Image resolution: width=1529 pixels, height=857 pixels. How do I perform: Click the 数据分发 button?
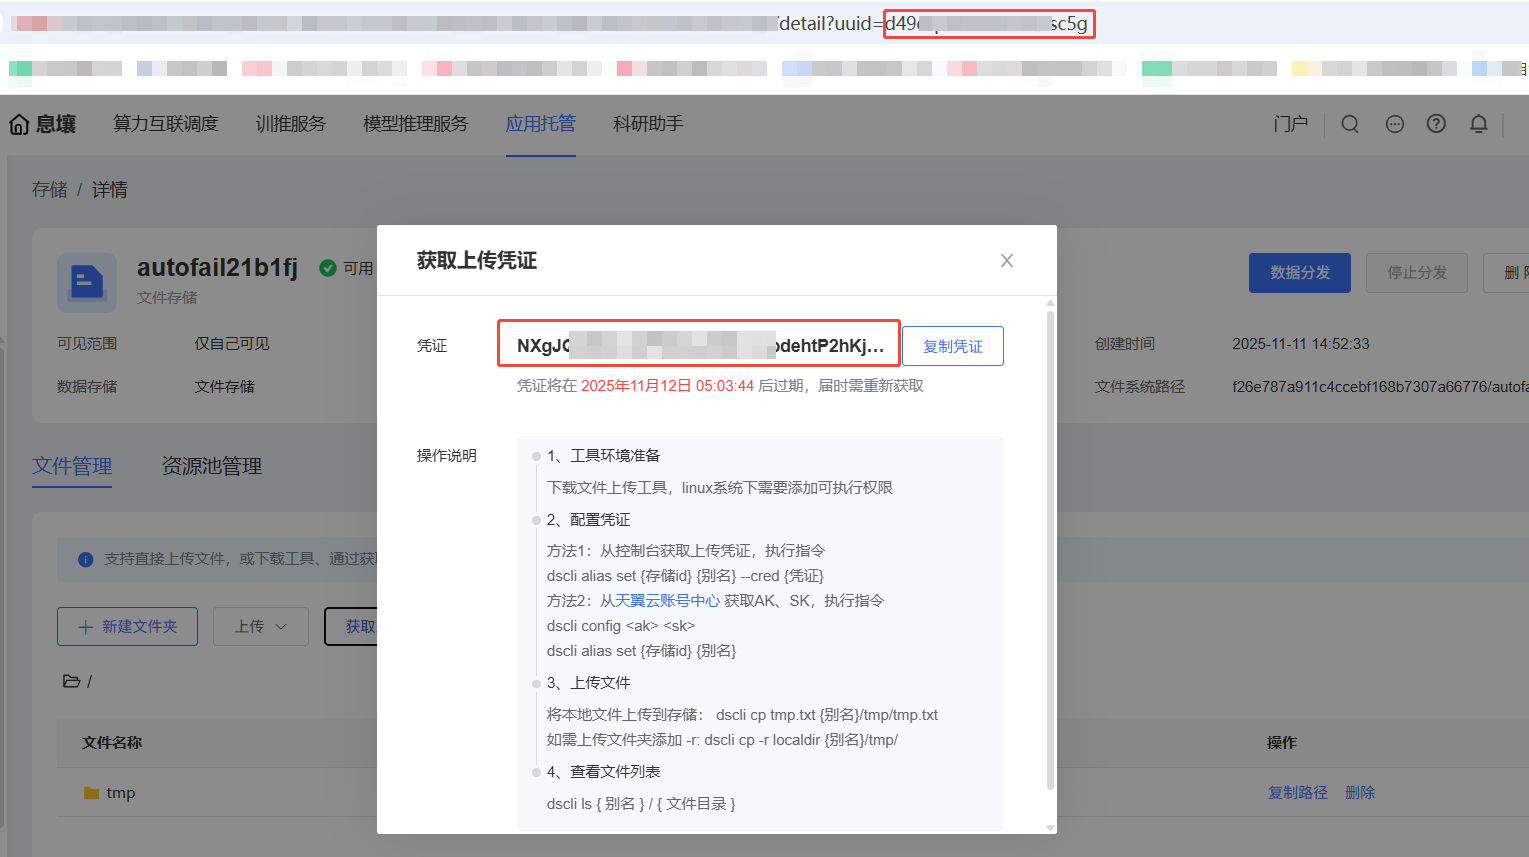point(1299,273)
